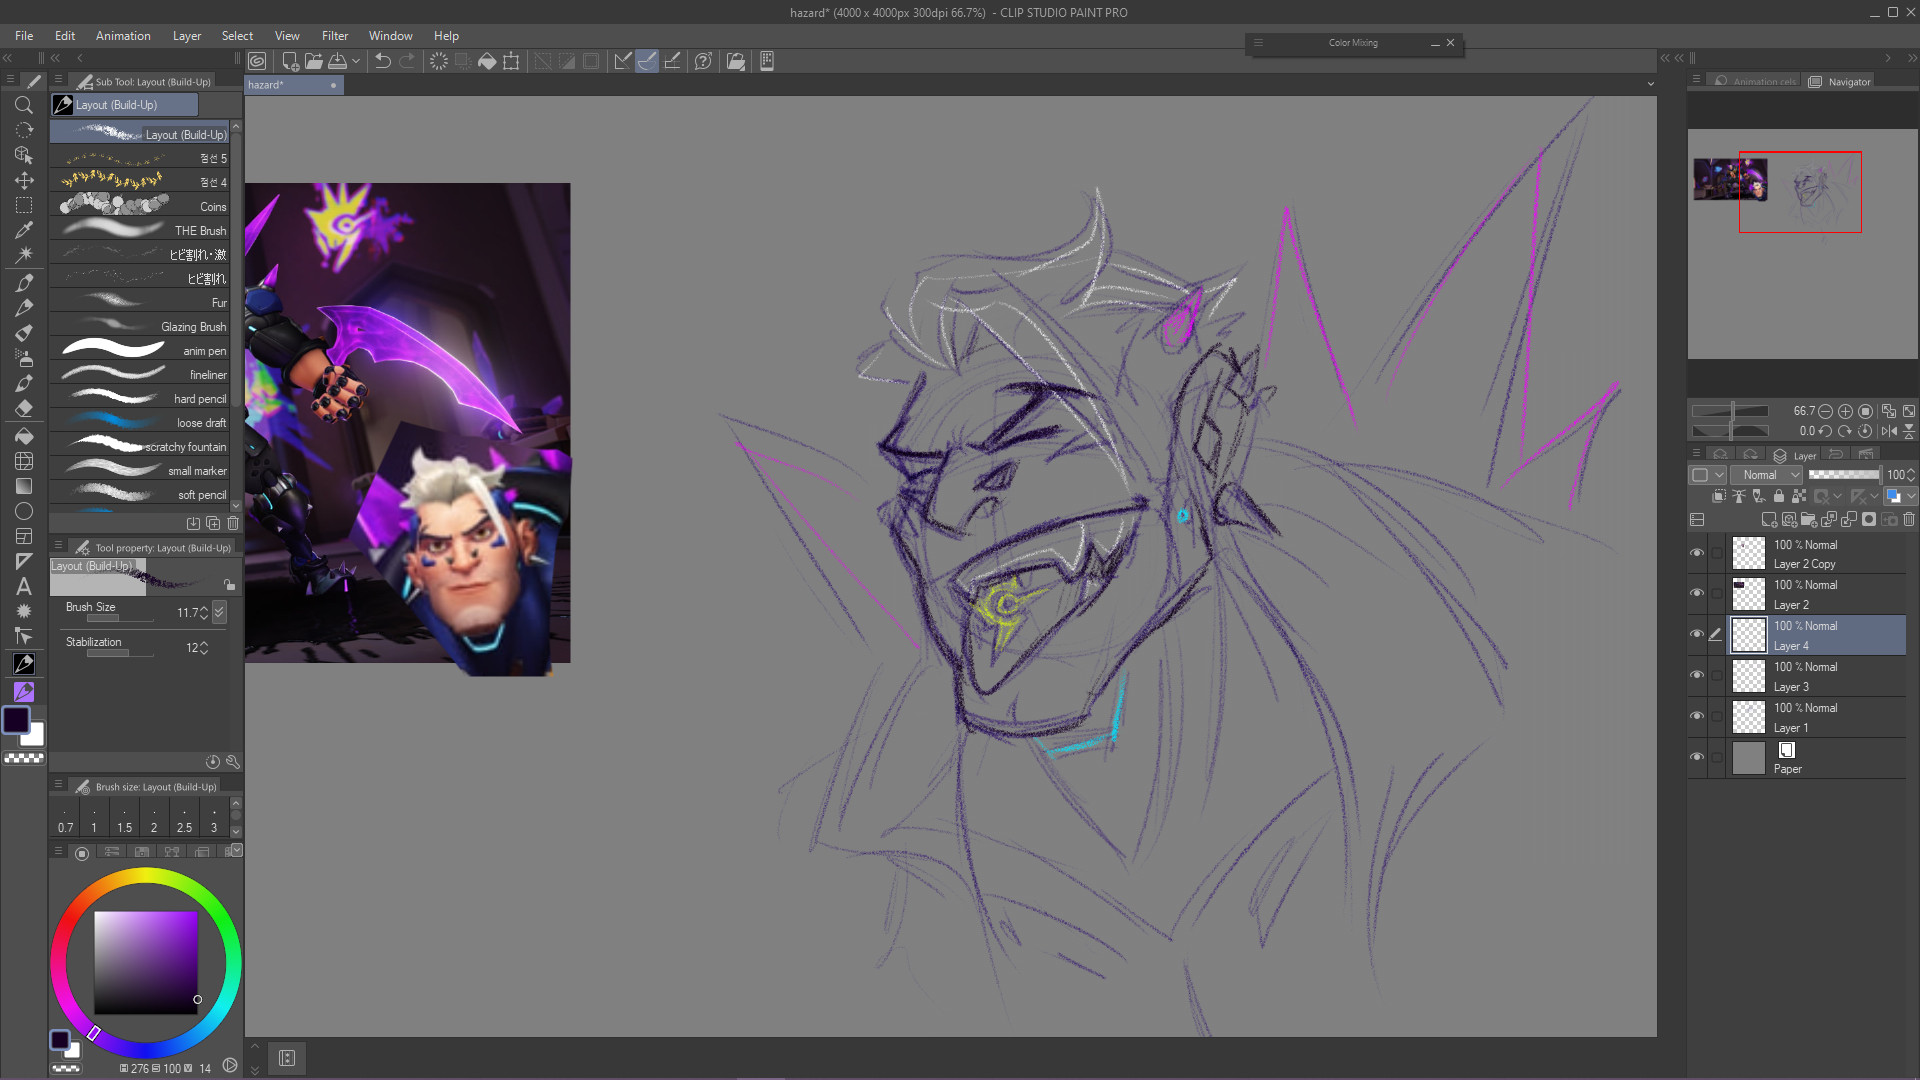Select the Text tool

pos(24,586)
